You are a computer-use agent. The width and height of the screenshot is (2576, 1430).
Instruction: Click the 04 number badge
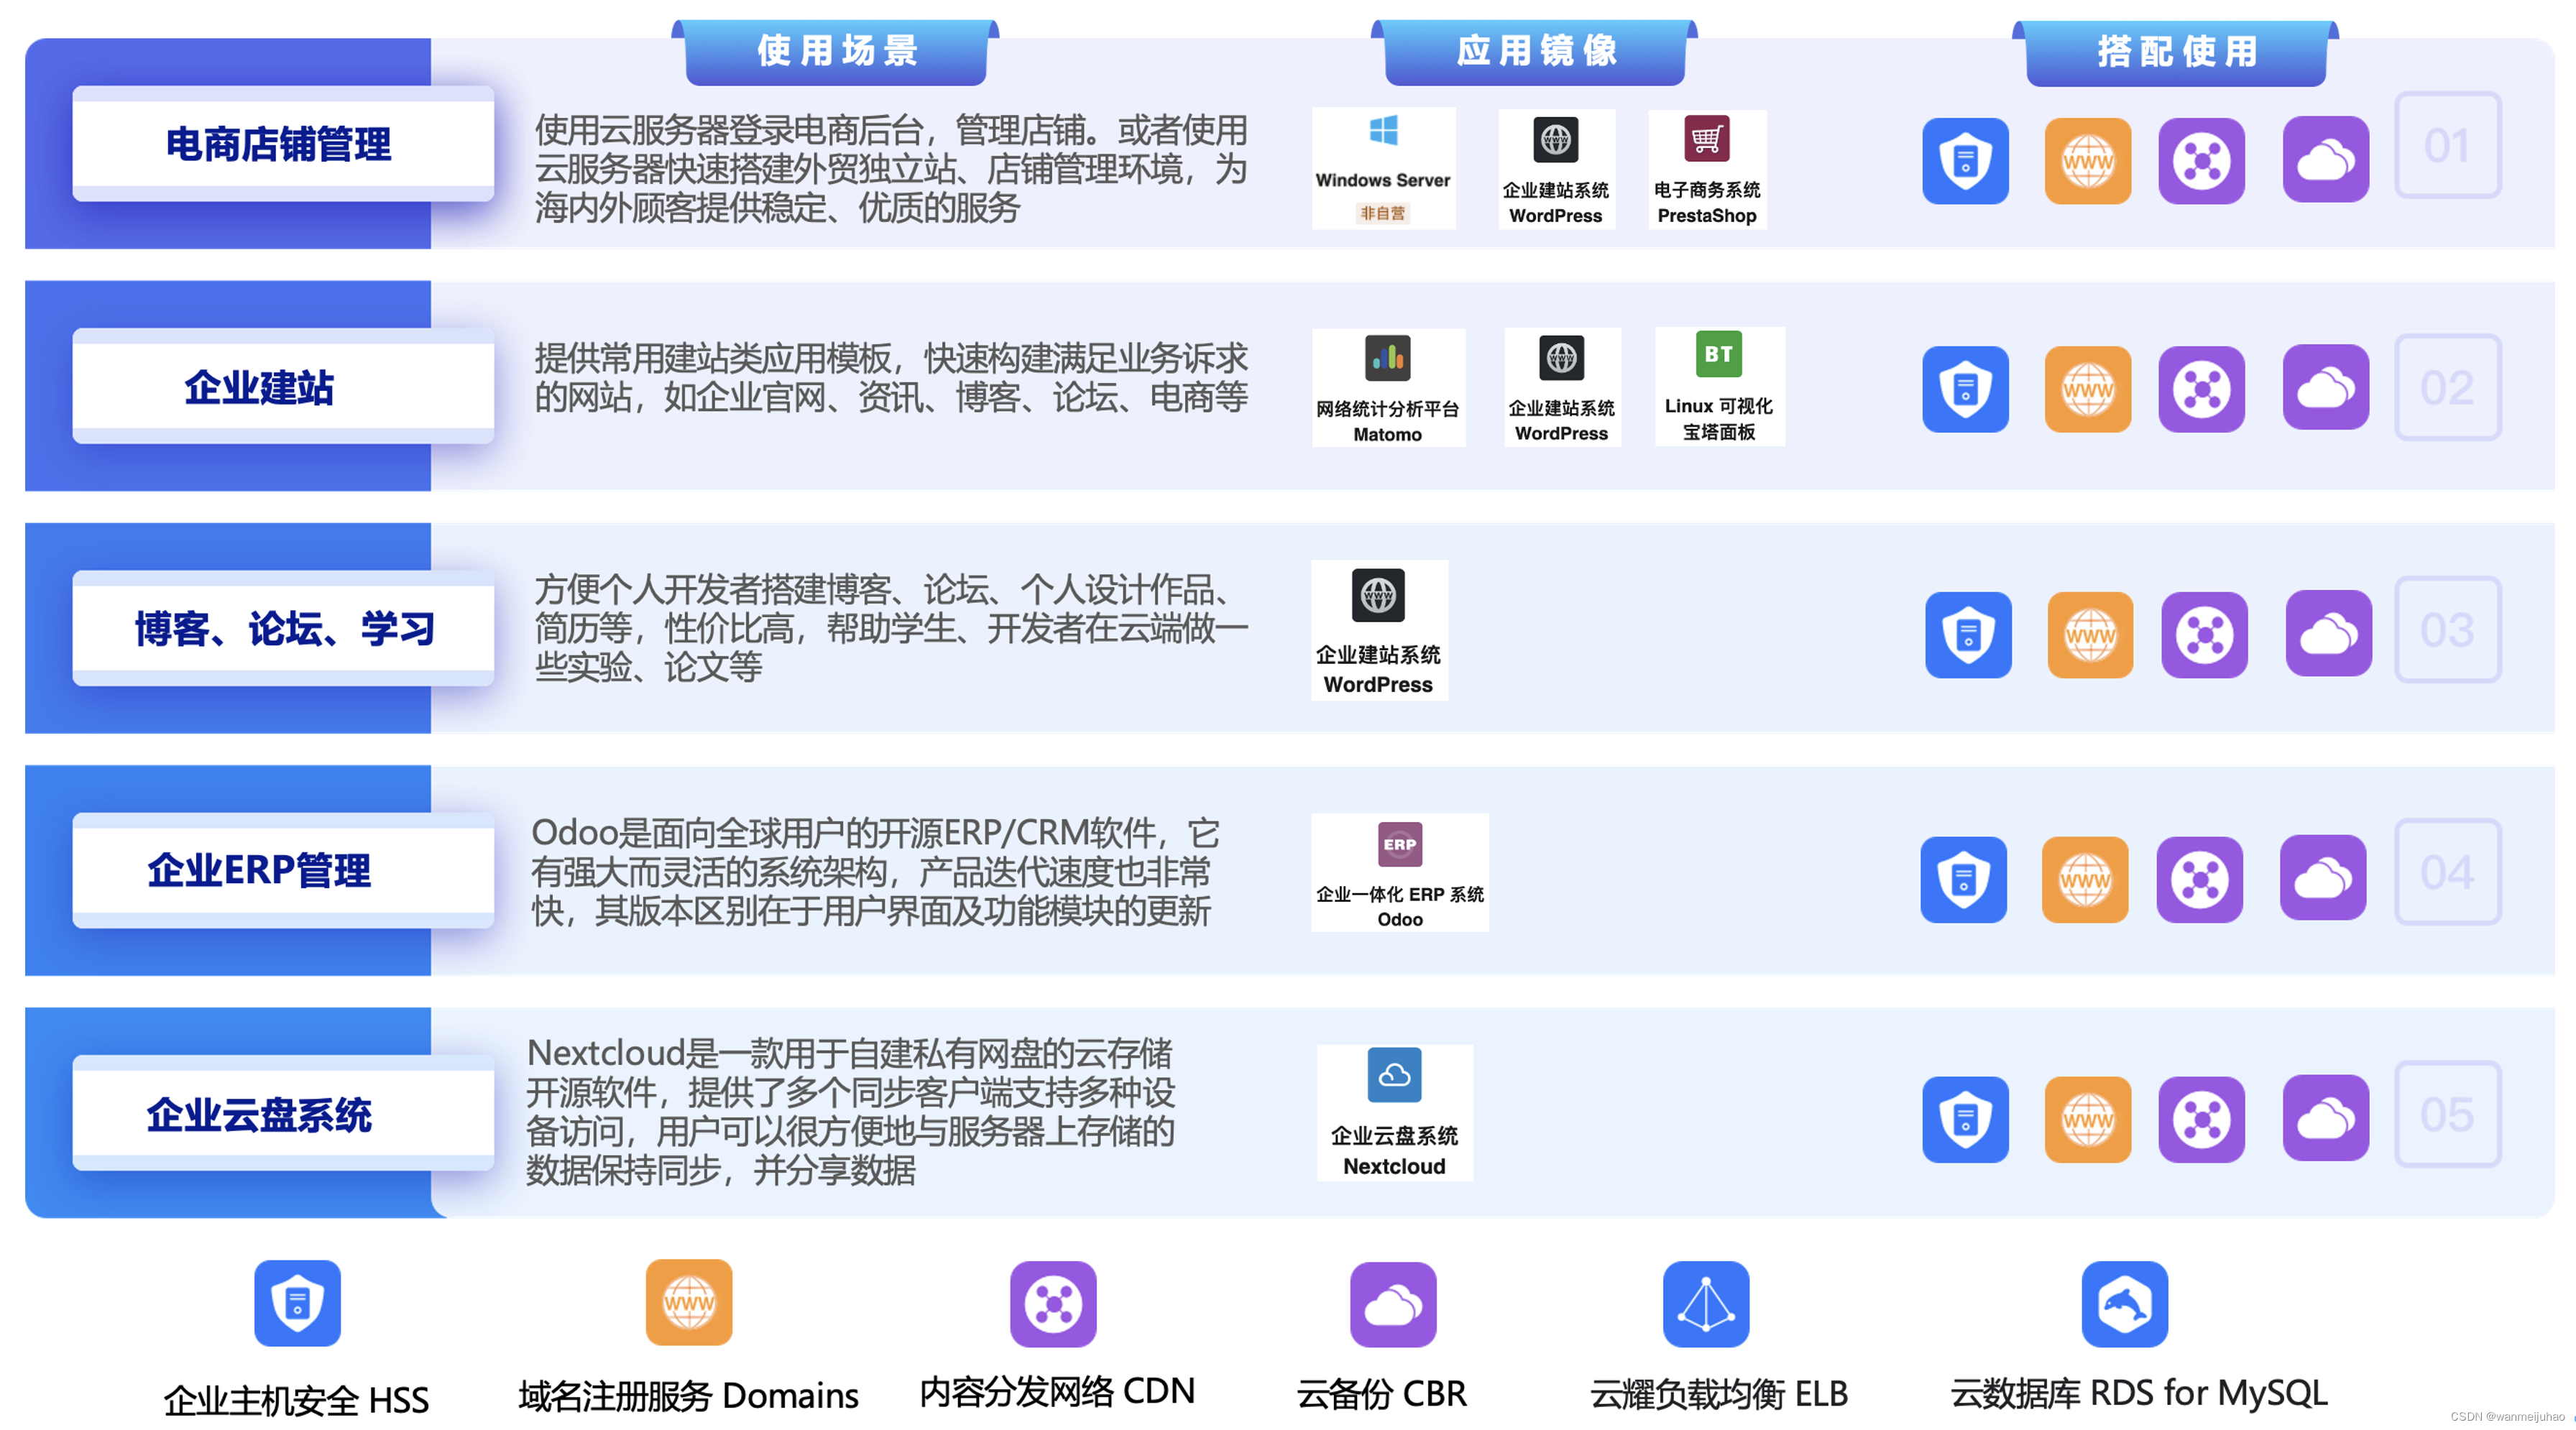[x=2447, y=872]
